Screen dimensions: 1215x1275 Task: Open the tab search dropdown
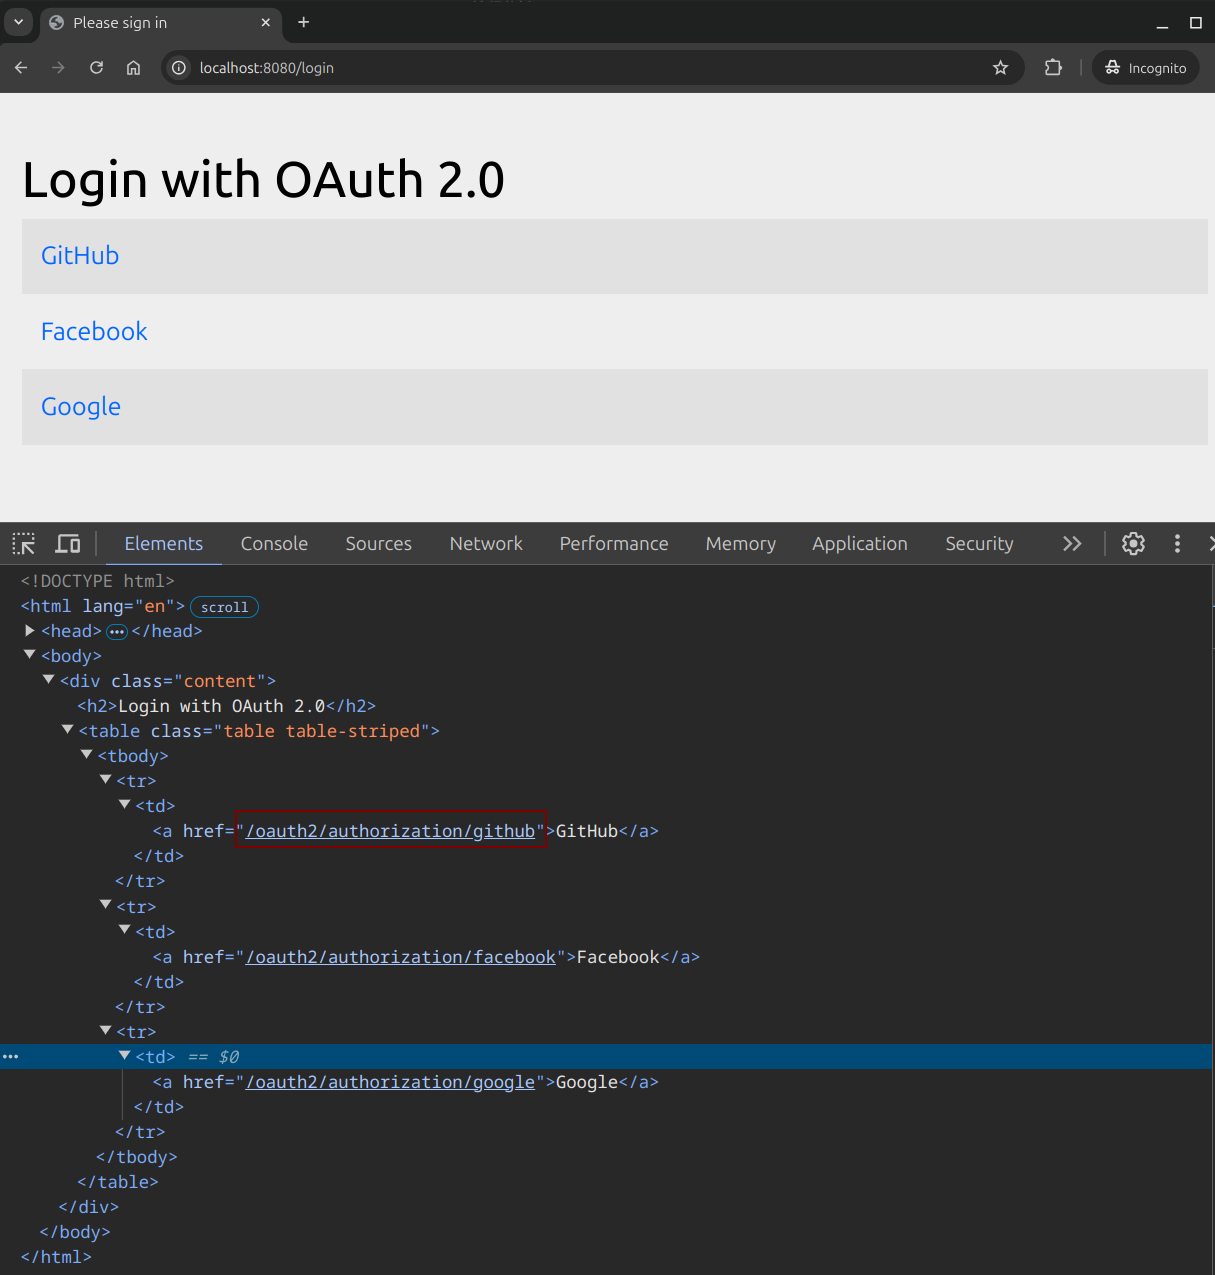point(18,22)
